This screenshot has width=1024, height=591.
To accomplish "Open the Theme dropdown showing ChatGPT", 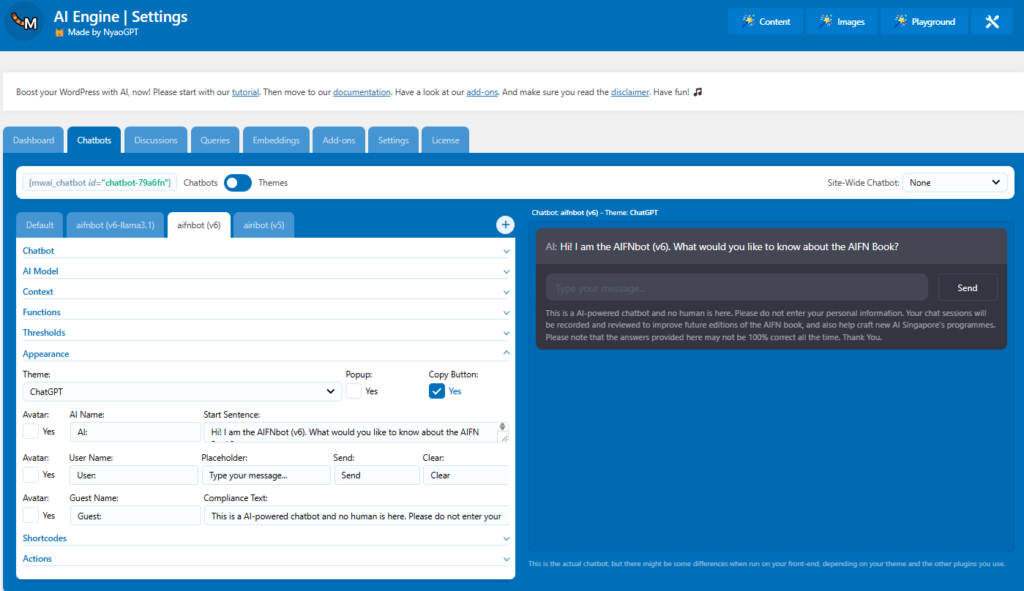I will 182,392.
